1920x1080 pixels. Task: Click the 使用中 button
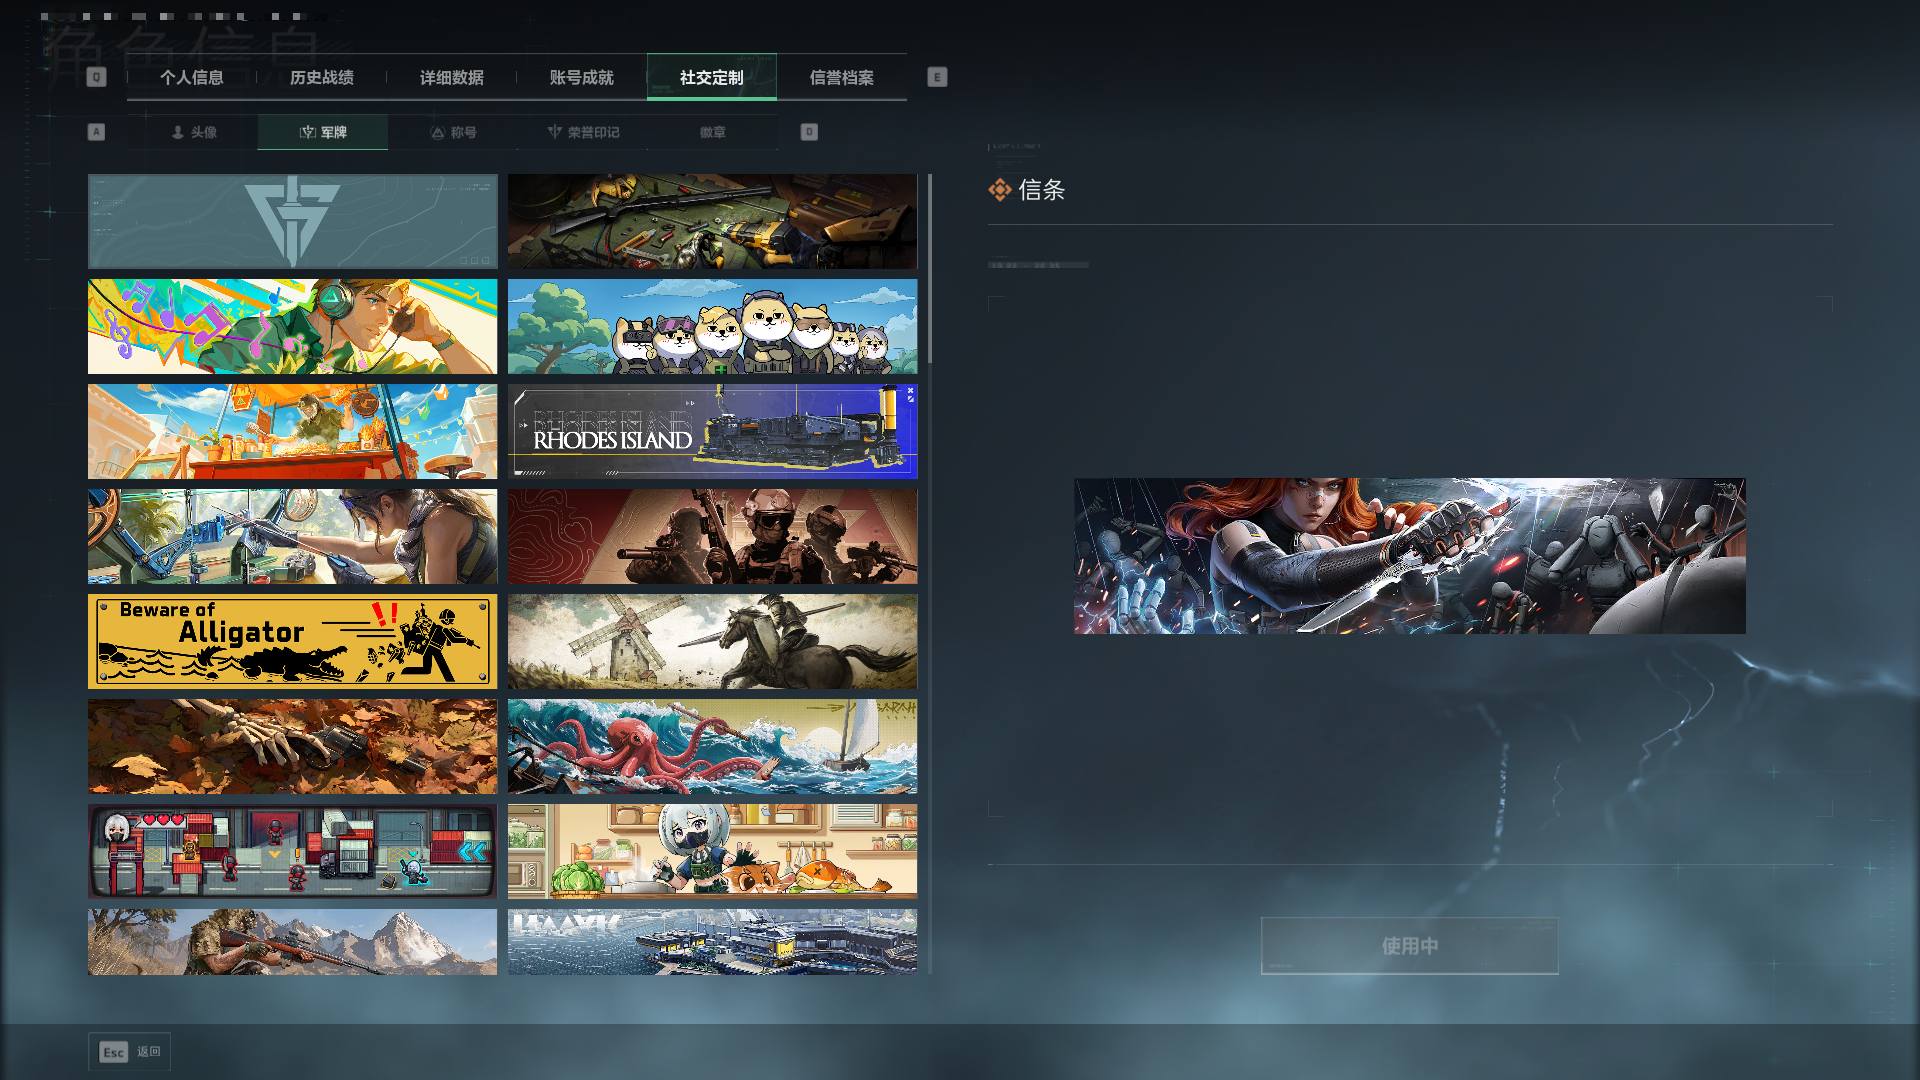pos(1409,946)
